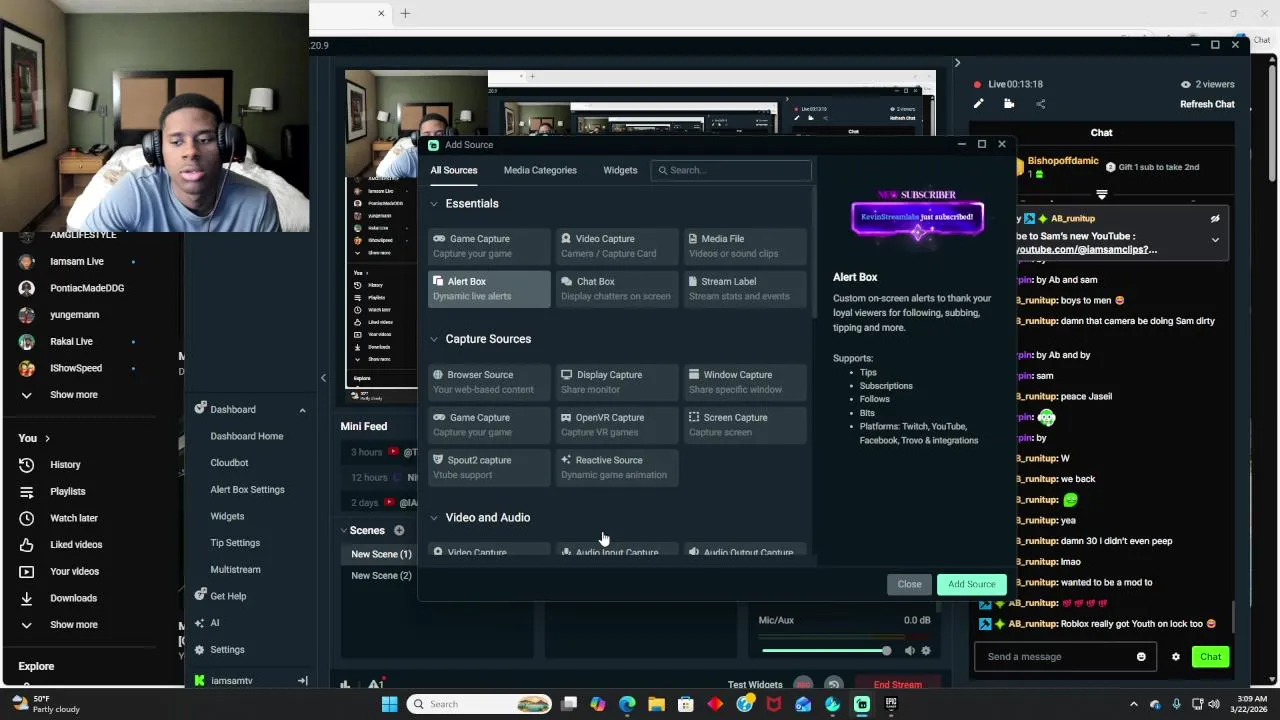Toggle the REC recording button
The height and width of the screenshot is (720, 1280).
[x=803, y=685]
